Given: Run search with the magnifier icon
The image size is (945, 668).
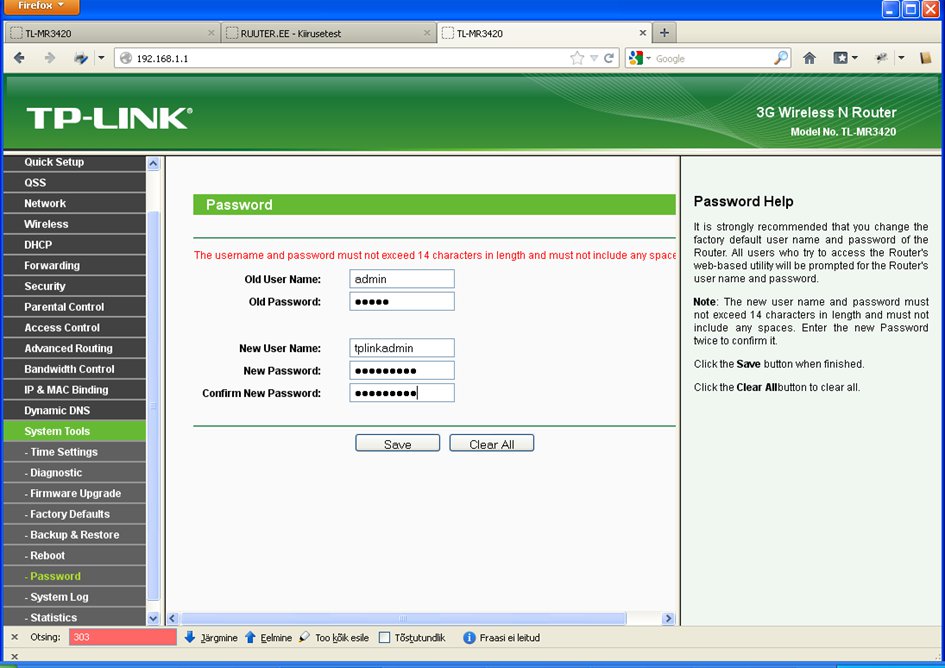Looking at the screenshot, I should (780, 58).
